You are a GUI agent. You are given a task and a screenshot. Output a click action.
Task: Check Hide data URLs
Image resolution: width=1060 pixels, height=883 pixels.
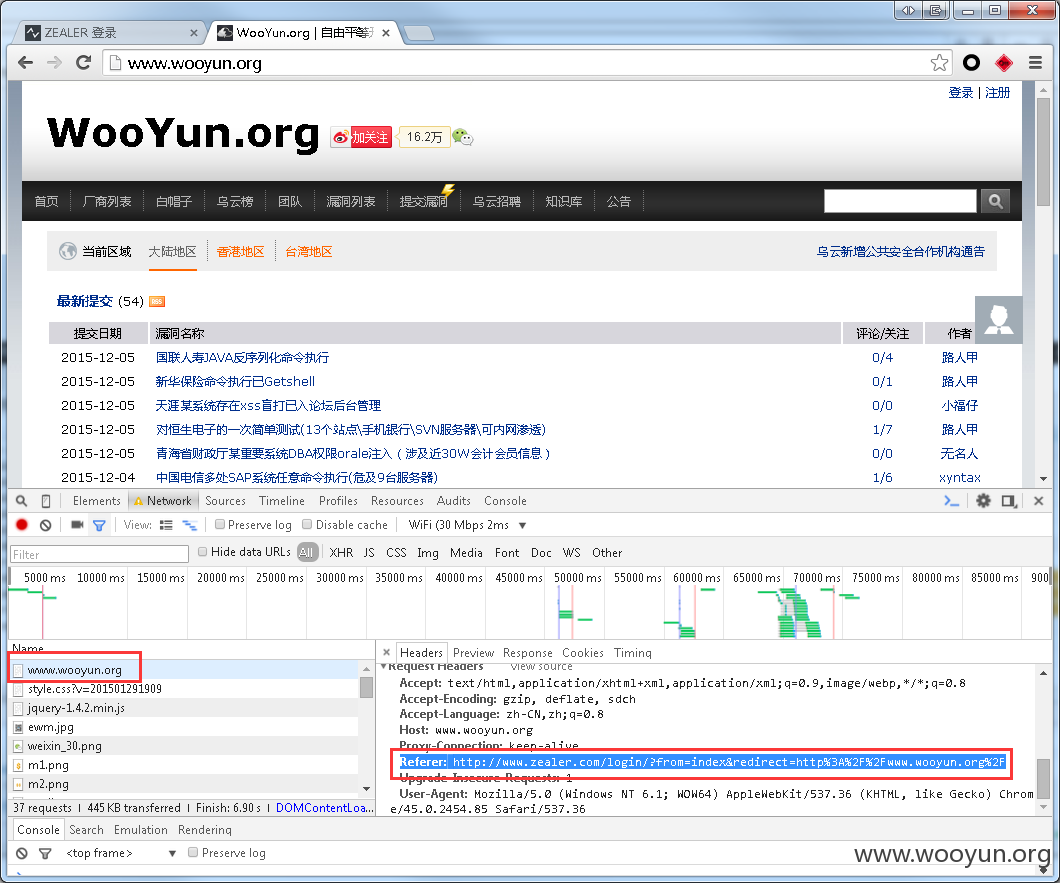pos(202,552)
